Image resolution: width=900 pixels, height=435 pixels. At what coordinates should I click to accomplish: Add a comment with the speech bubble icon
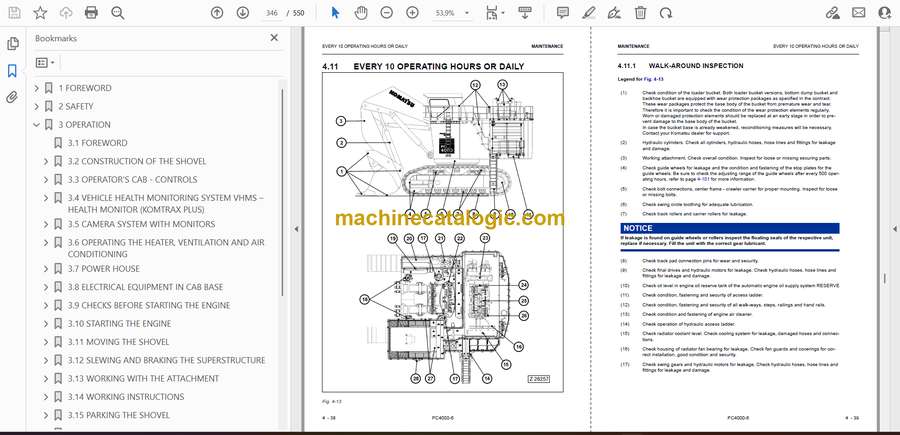click(563, 13)
